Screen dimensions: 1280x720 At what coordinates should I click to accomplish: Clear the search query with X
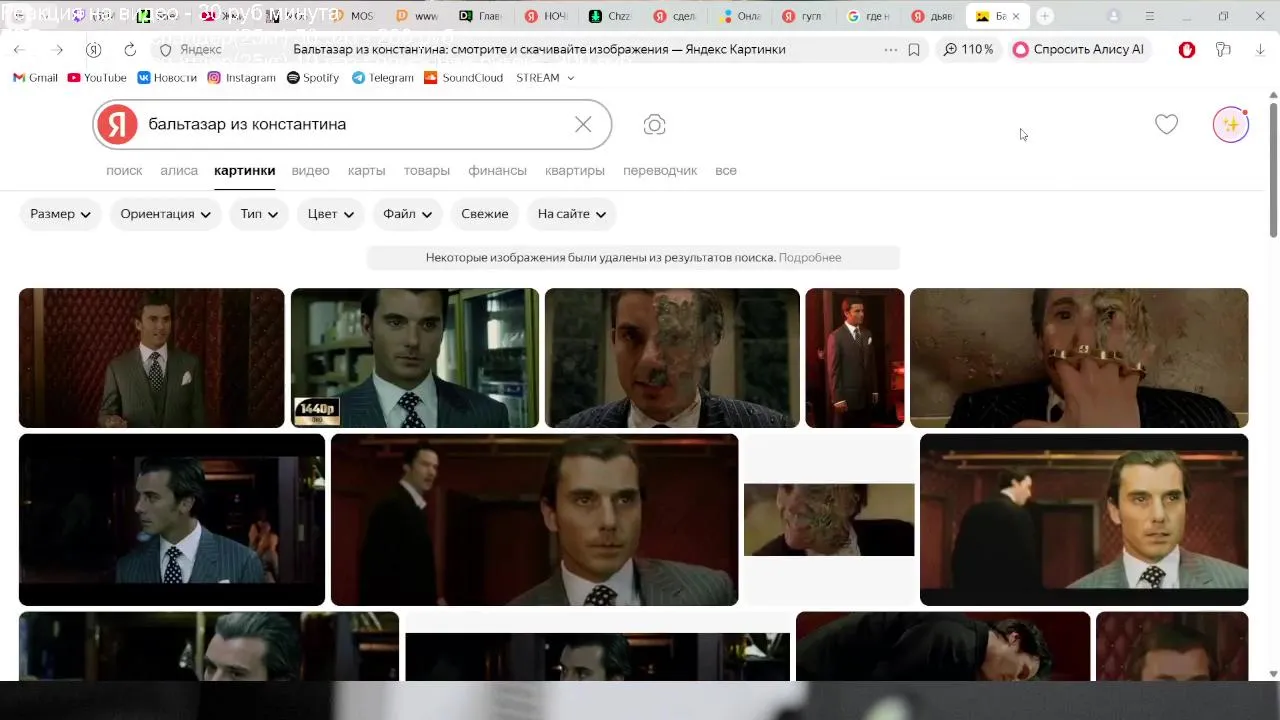pos(583,124)
